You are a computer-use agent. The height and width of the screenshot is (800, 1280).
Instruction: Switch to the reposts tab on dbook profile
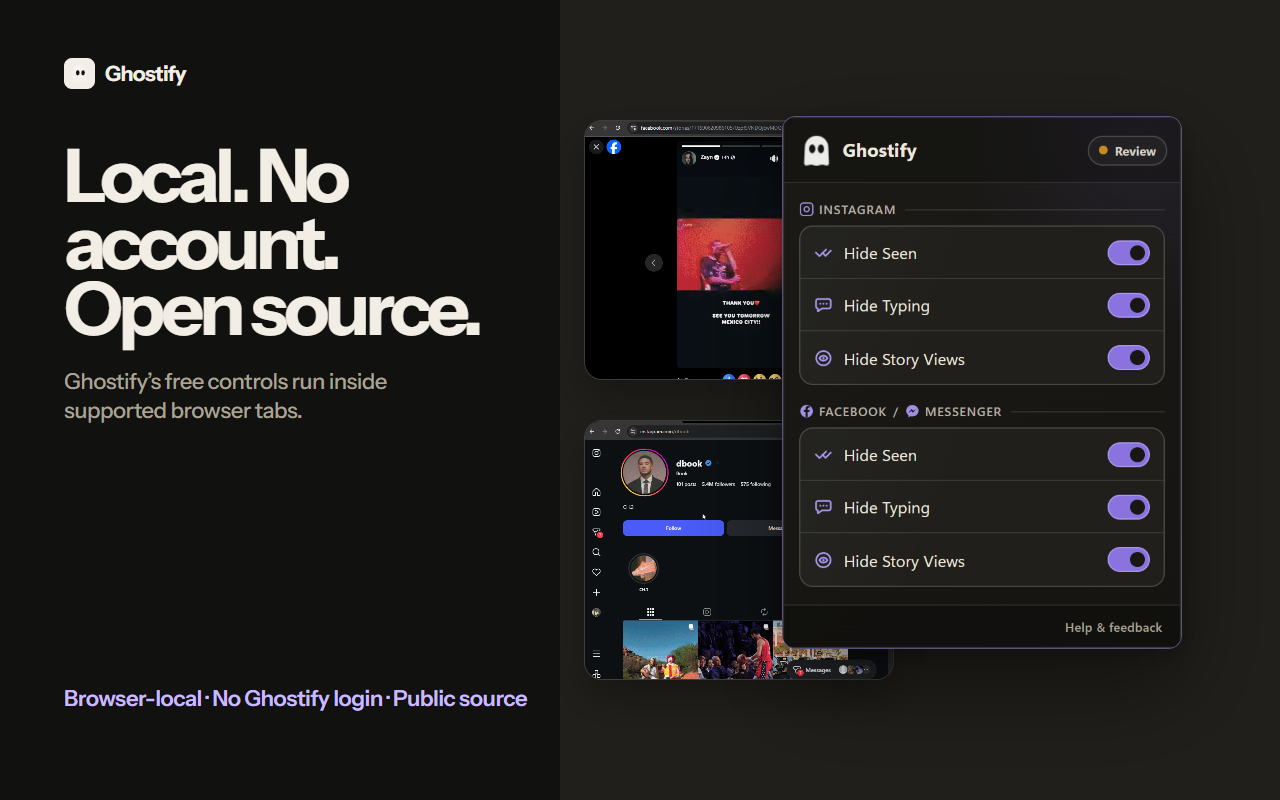pos(764,612)
